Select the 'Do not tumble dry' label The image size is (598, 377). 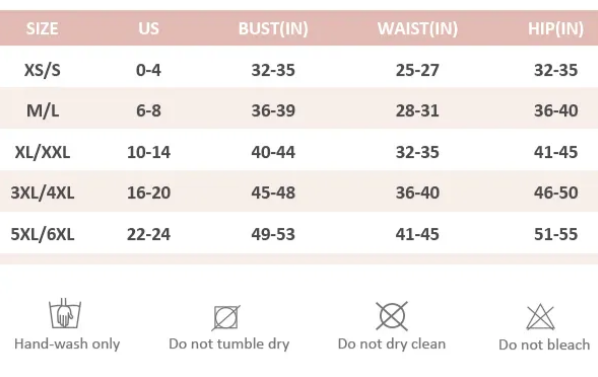pyautogui.click(x=229, y=344)
